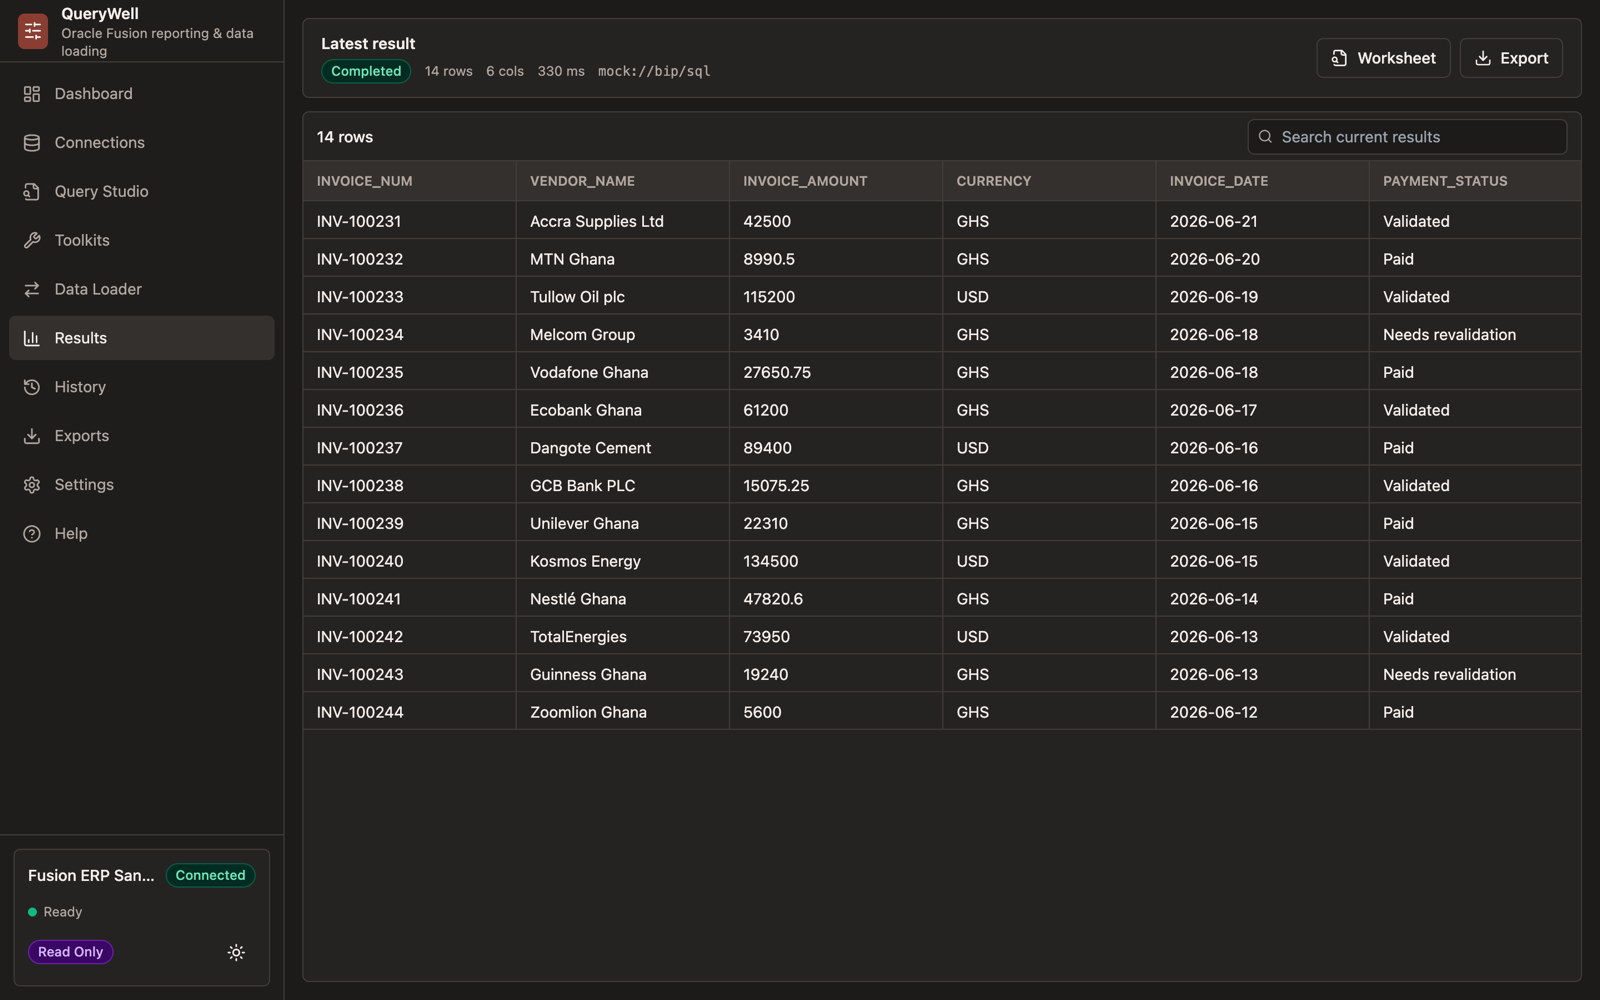
Task: Open History in the sidebar
Action: click(x=142, y=387)
